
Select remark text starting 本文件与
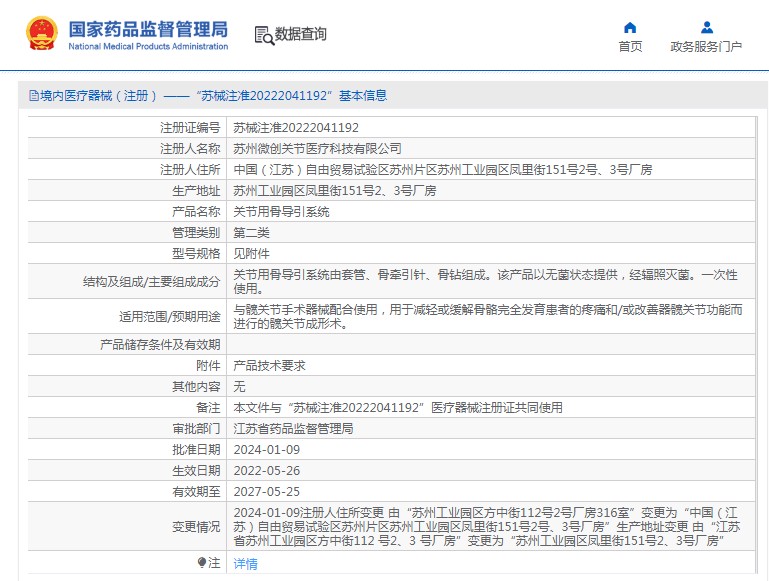tap(398, 408)
